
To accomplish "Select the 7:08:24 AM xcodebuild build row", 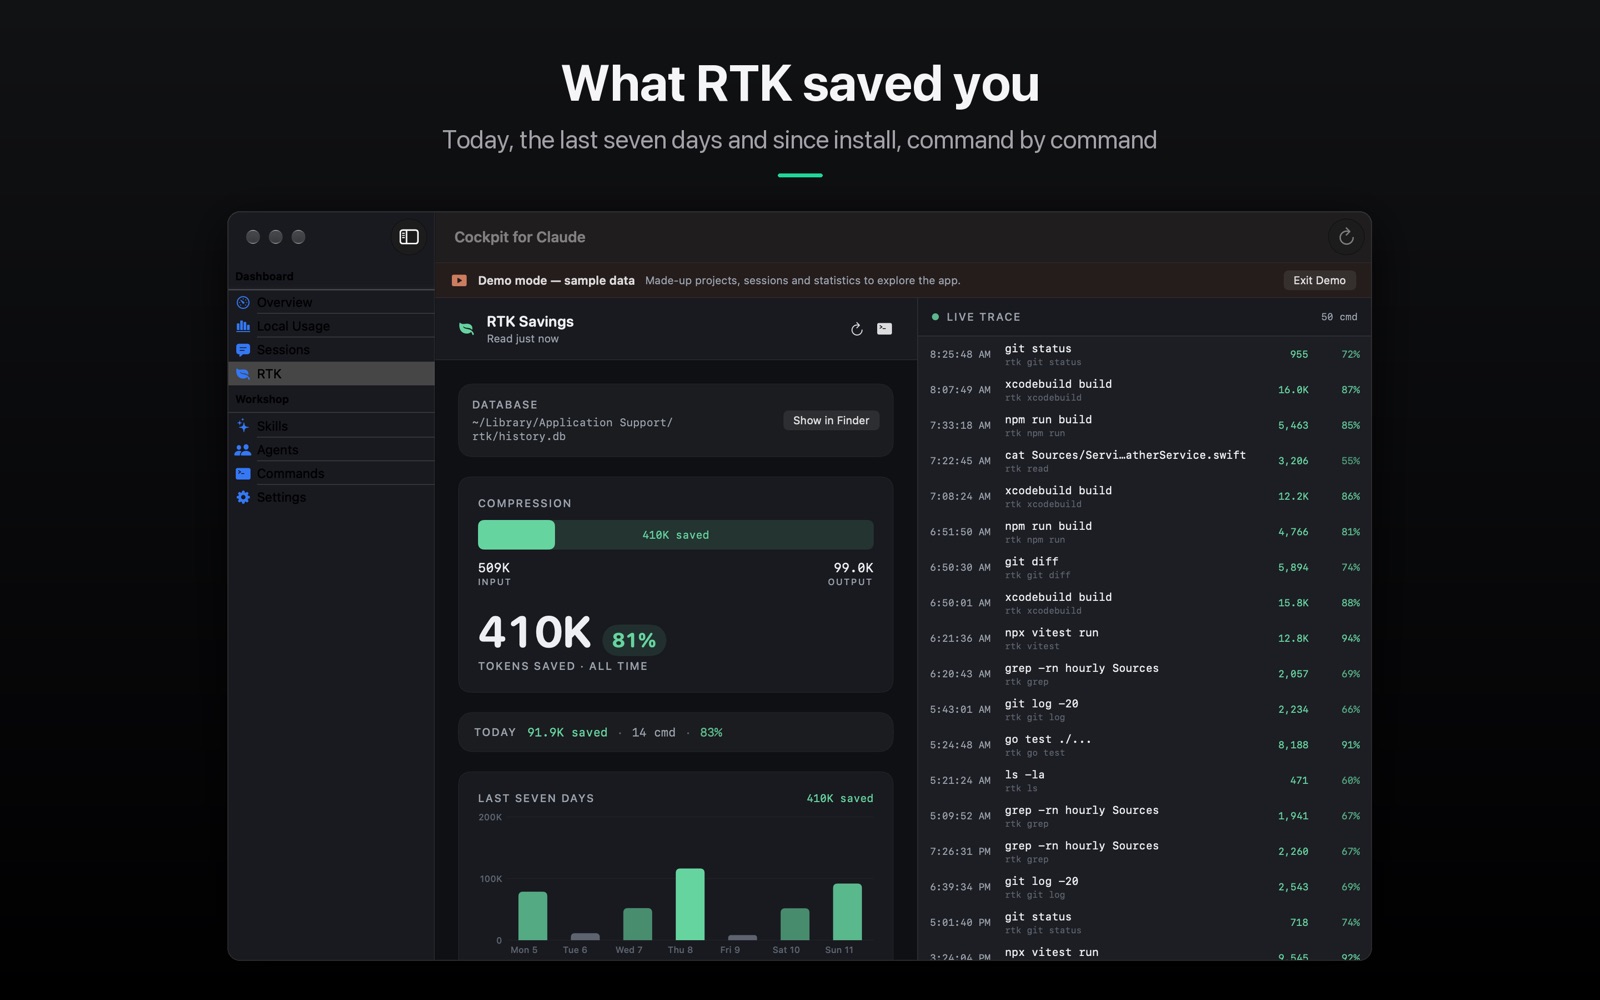I will [x=1144, y=496].
